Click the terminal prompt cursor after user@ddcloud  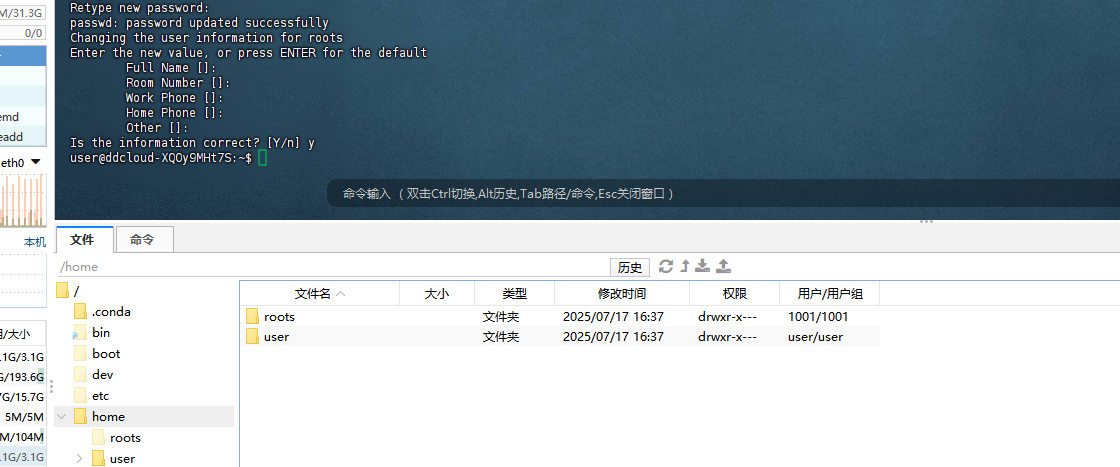tap(262, 158)
